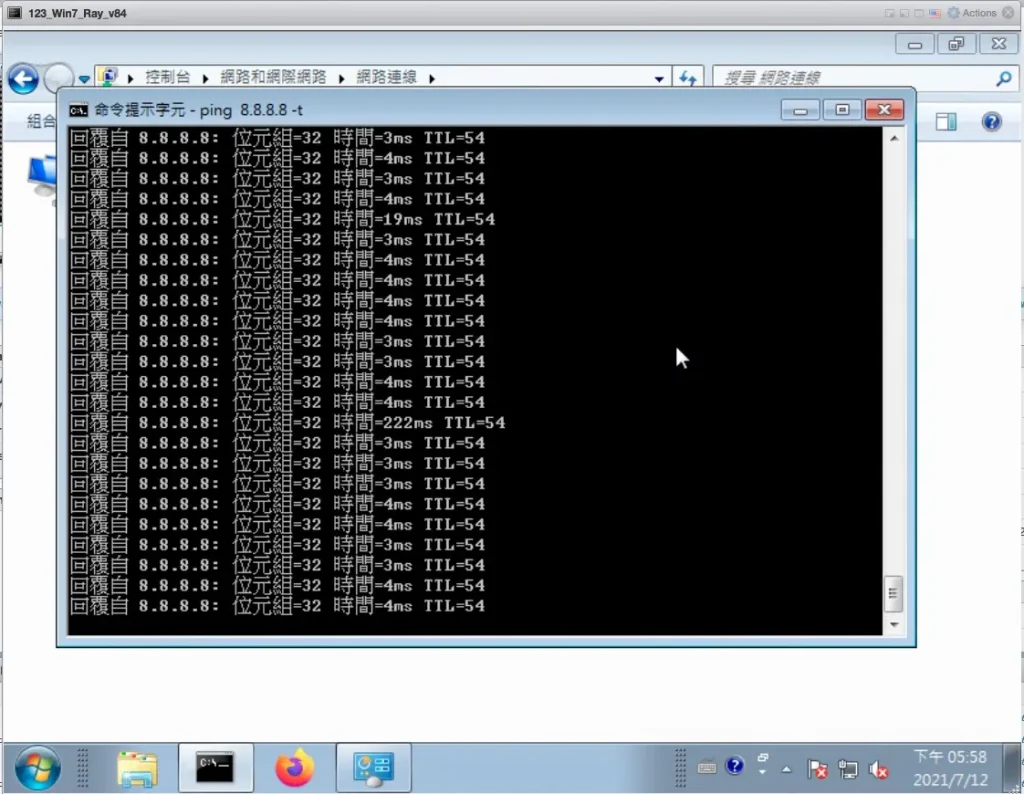This screenshot has width=1024, height=794.
Task: Click the Windows Start orb
Action: click(38, 768)
